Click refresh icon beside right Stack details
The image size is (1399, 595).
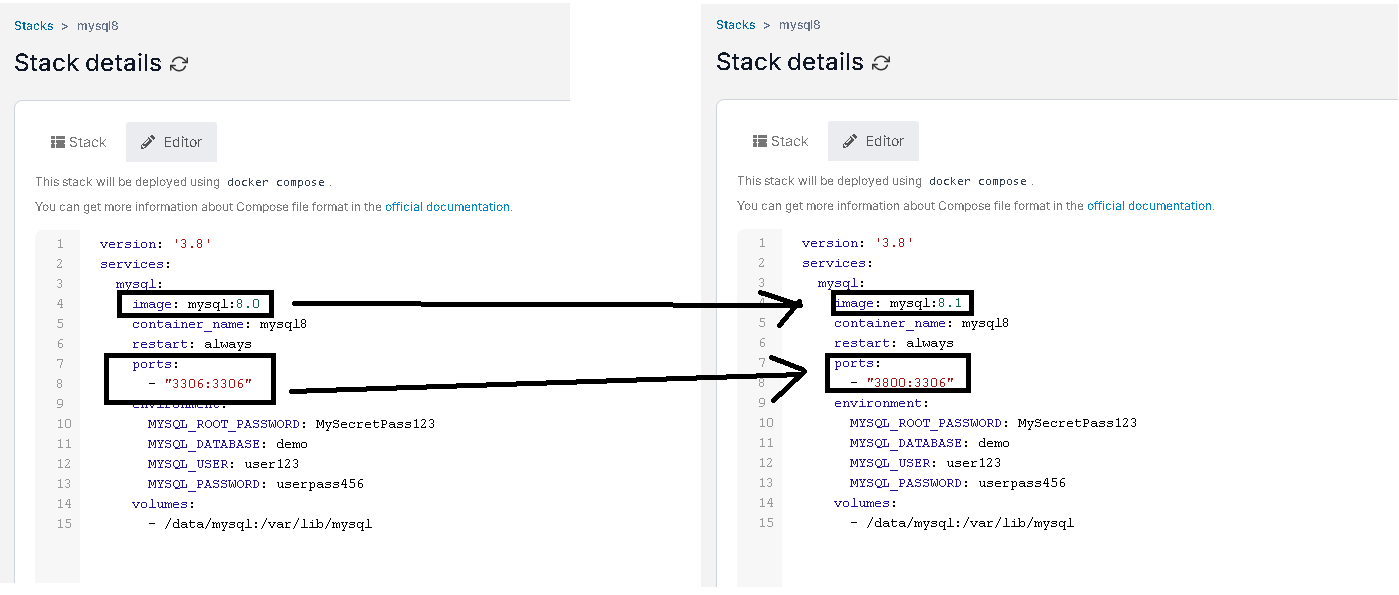[881, 62]
